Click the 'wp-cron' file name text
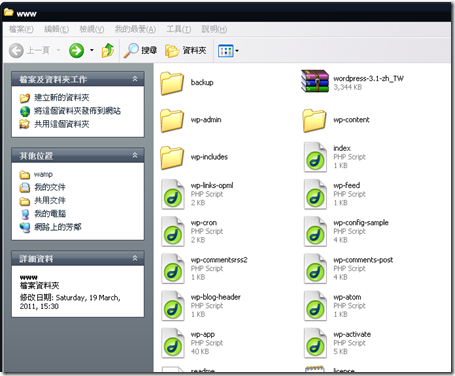455x376 pixels. tap(204, 222)
